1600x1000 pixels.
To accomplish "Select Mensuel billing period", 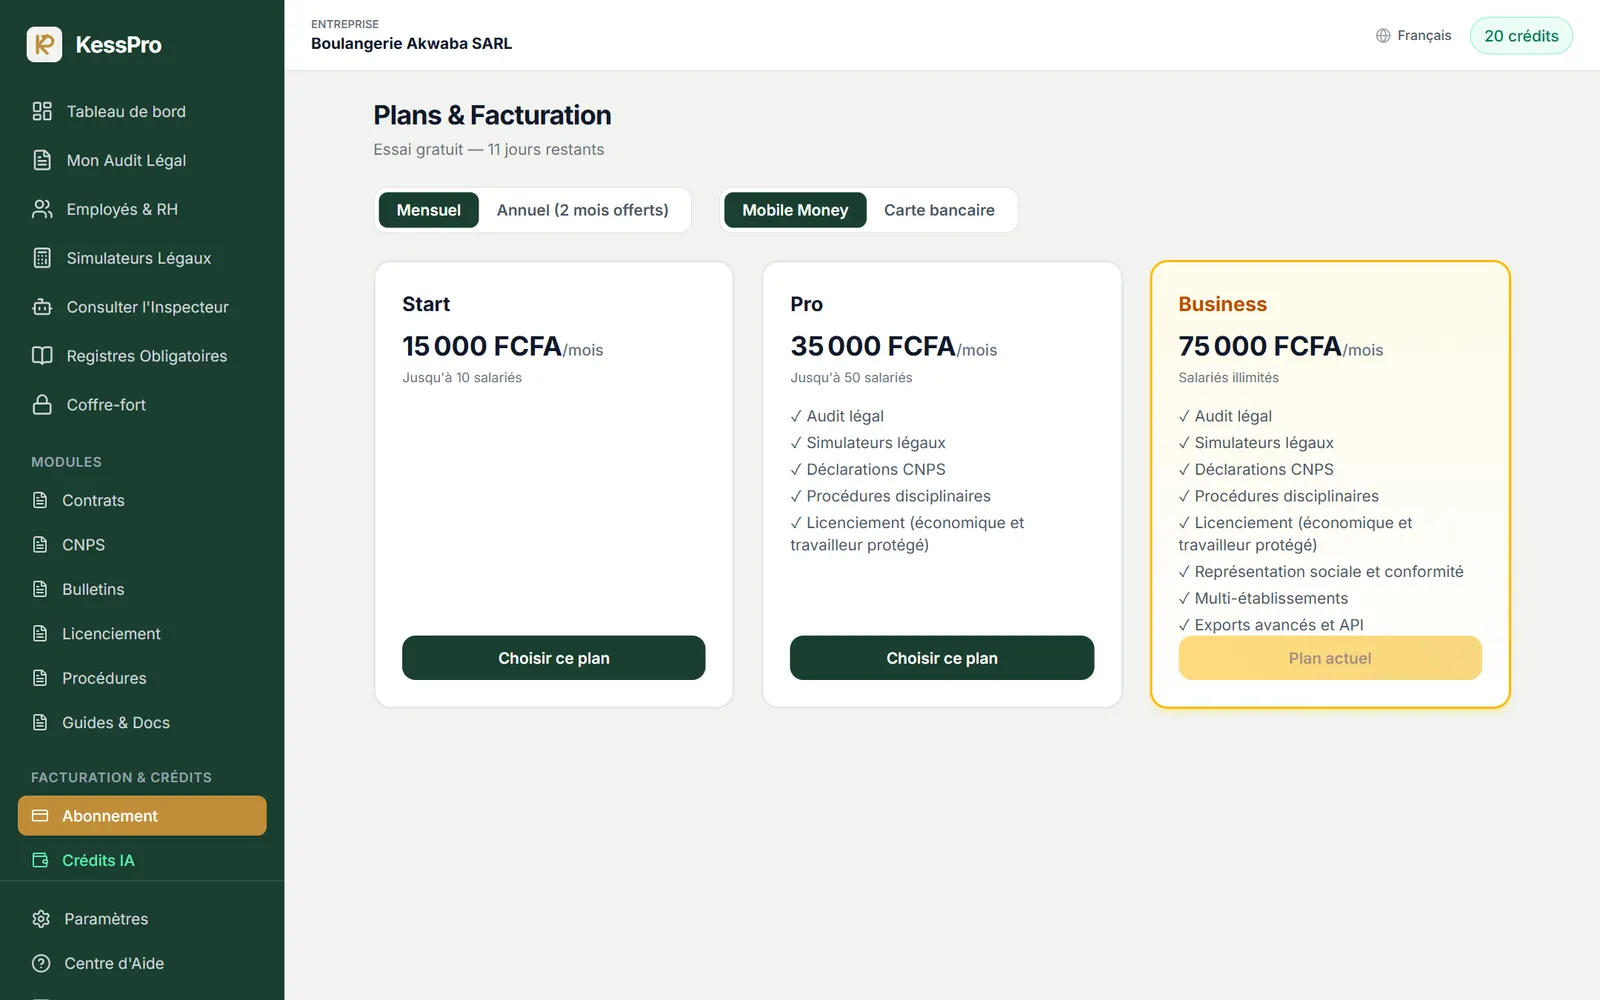I will pyautogui.click(x=428, y=210).
